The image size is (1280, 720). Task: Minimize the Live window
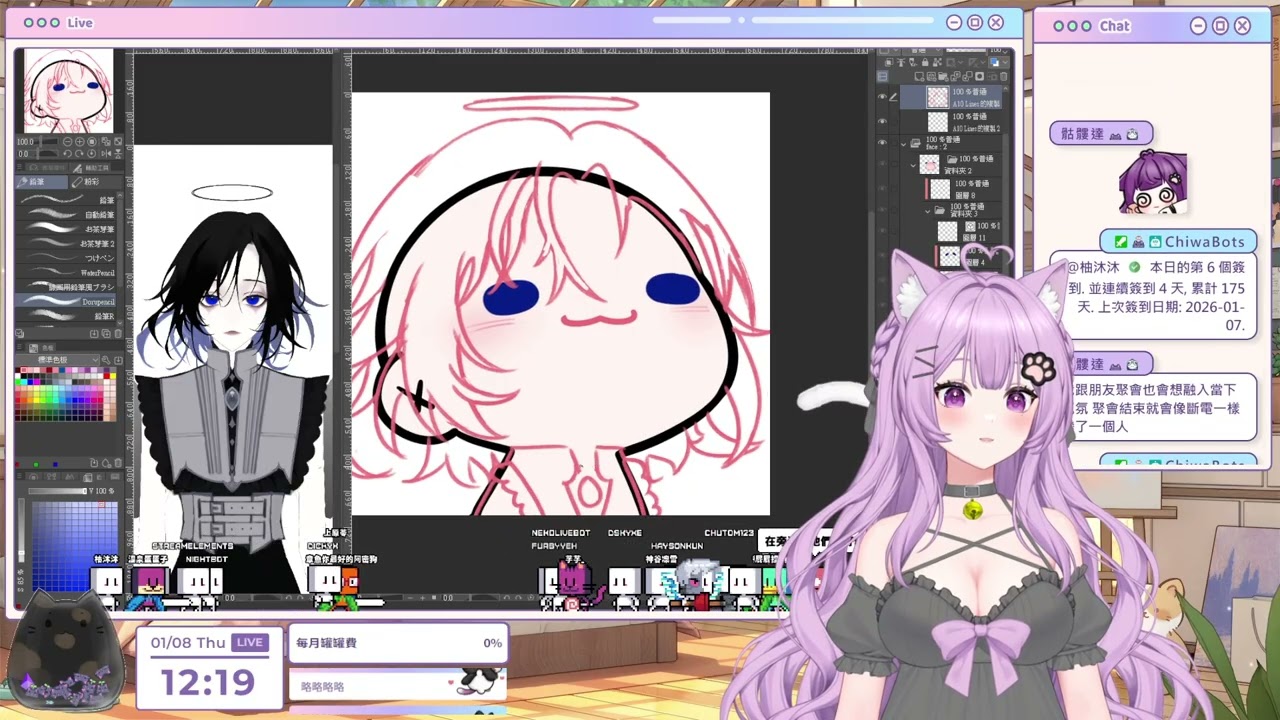pyautogui.click(x=953, y=22)
